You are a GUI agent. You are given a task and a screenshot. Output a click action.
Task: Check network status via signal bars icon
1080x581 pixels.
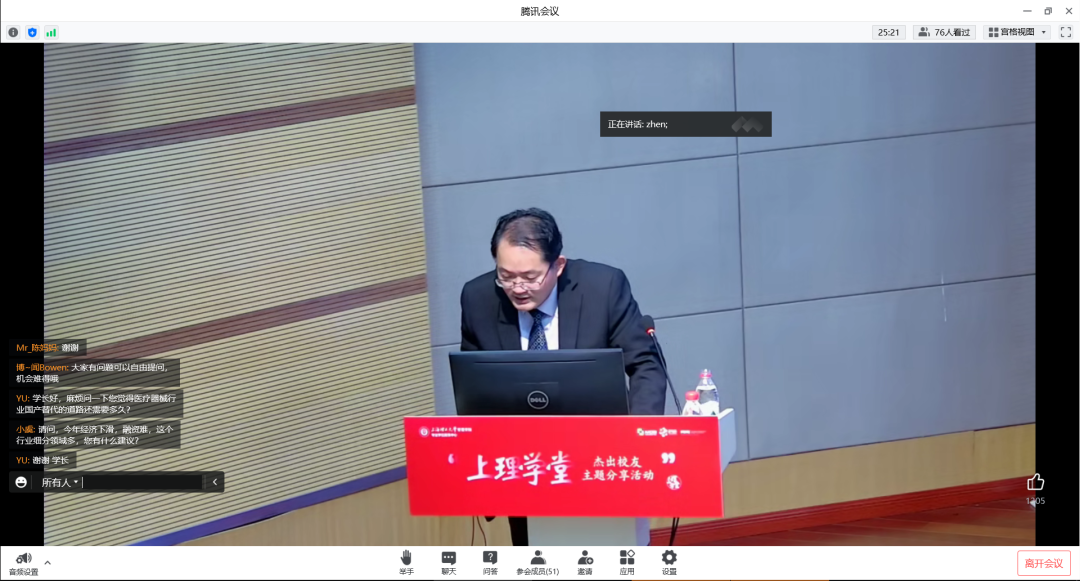point(52,31)
